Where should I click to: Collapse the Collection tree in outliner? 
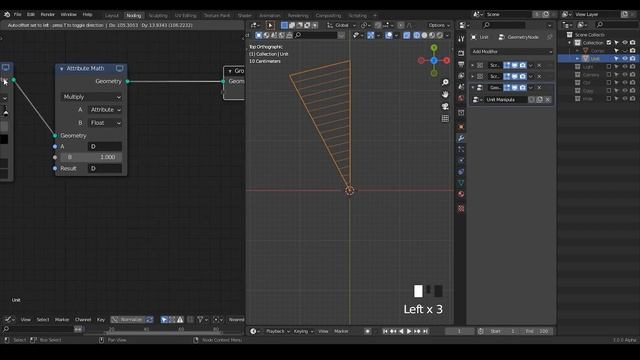click(x=570, y=43)
